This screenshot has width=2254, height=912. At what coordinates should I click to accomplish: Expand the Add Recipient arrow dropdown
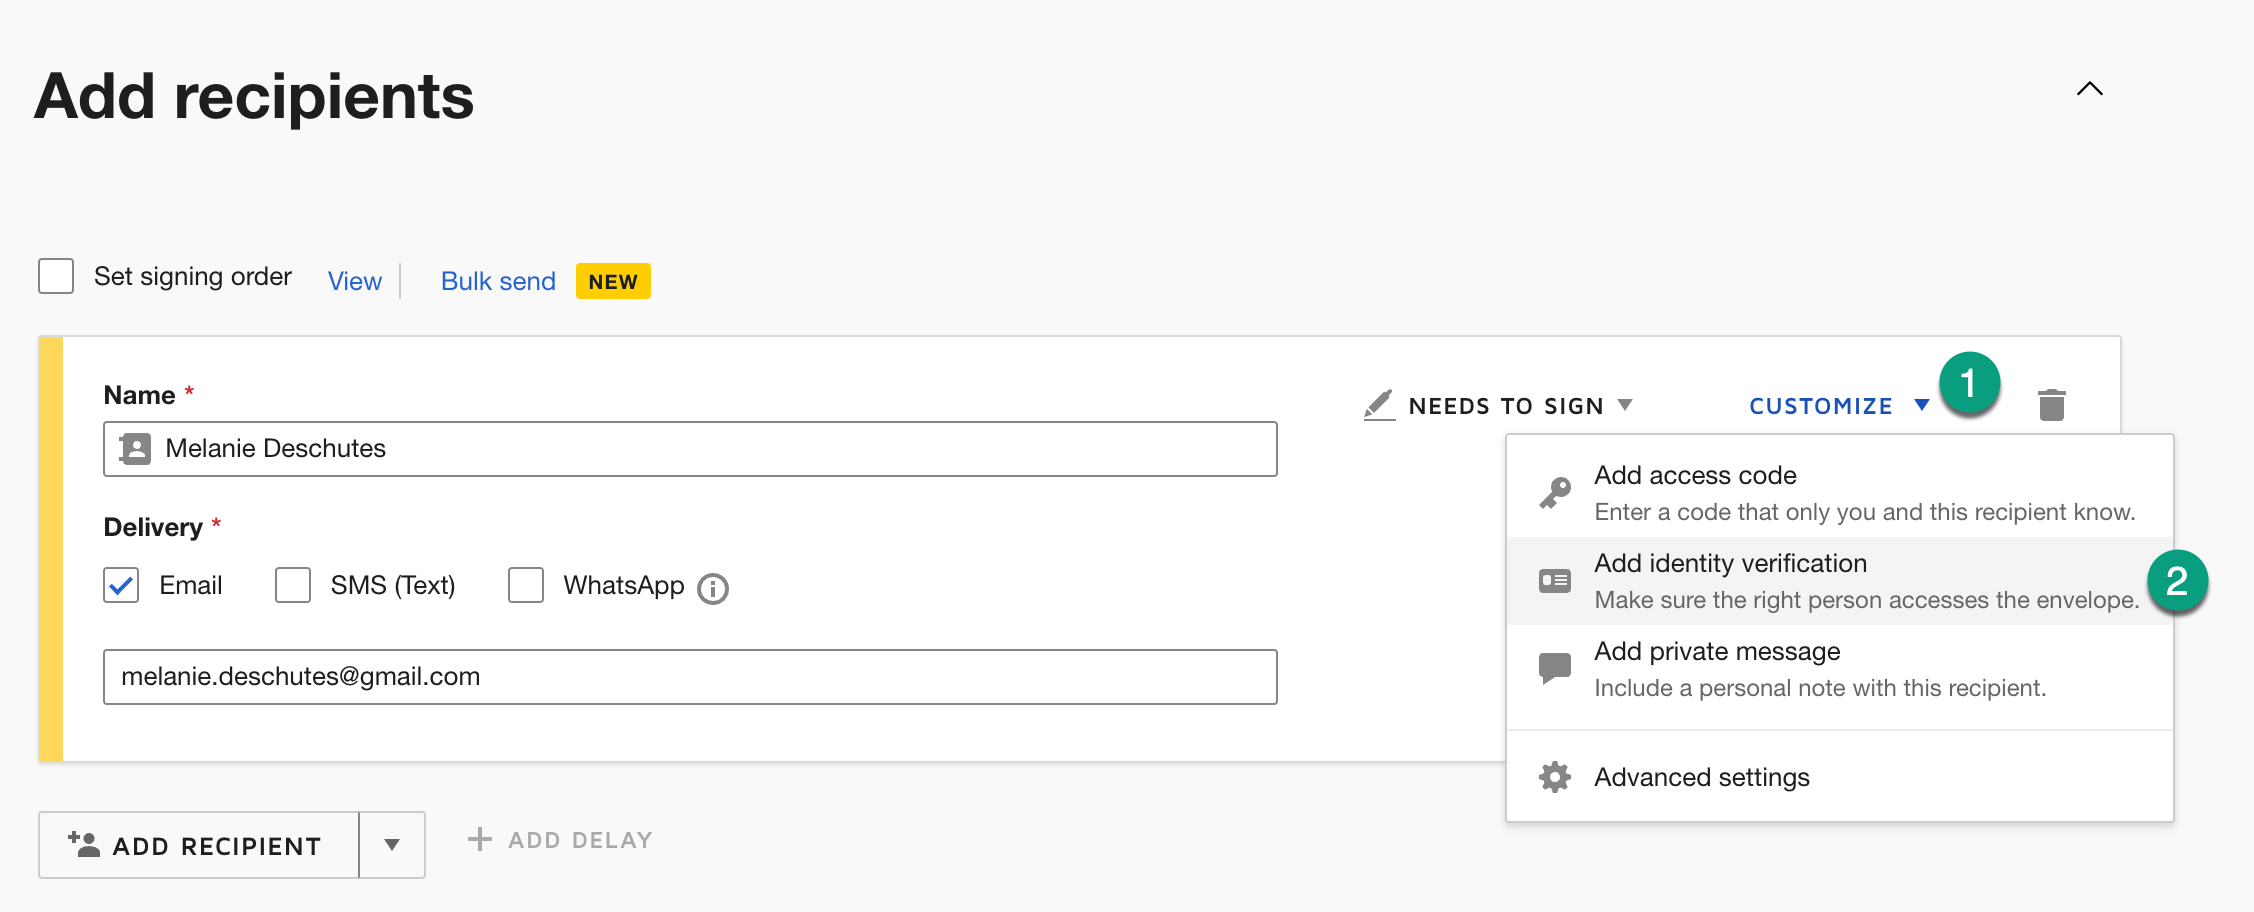point(392,845)
